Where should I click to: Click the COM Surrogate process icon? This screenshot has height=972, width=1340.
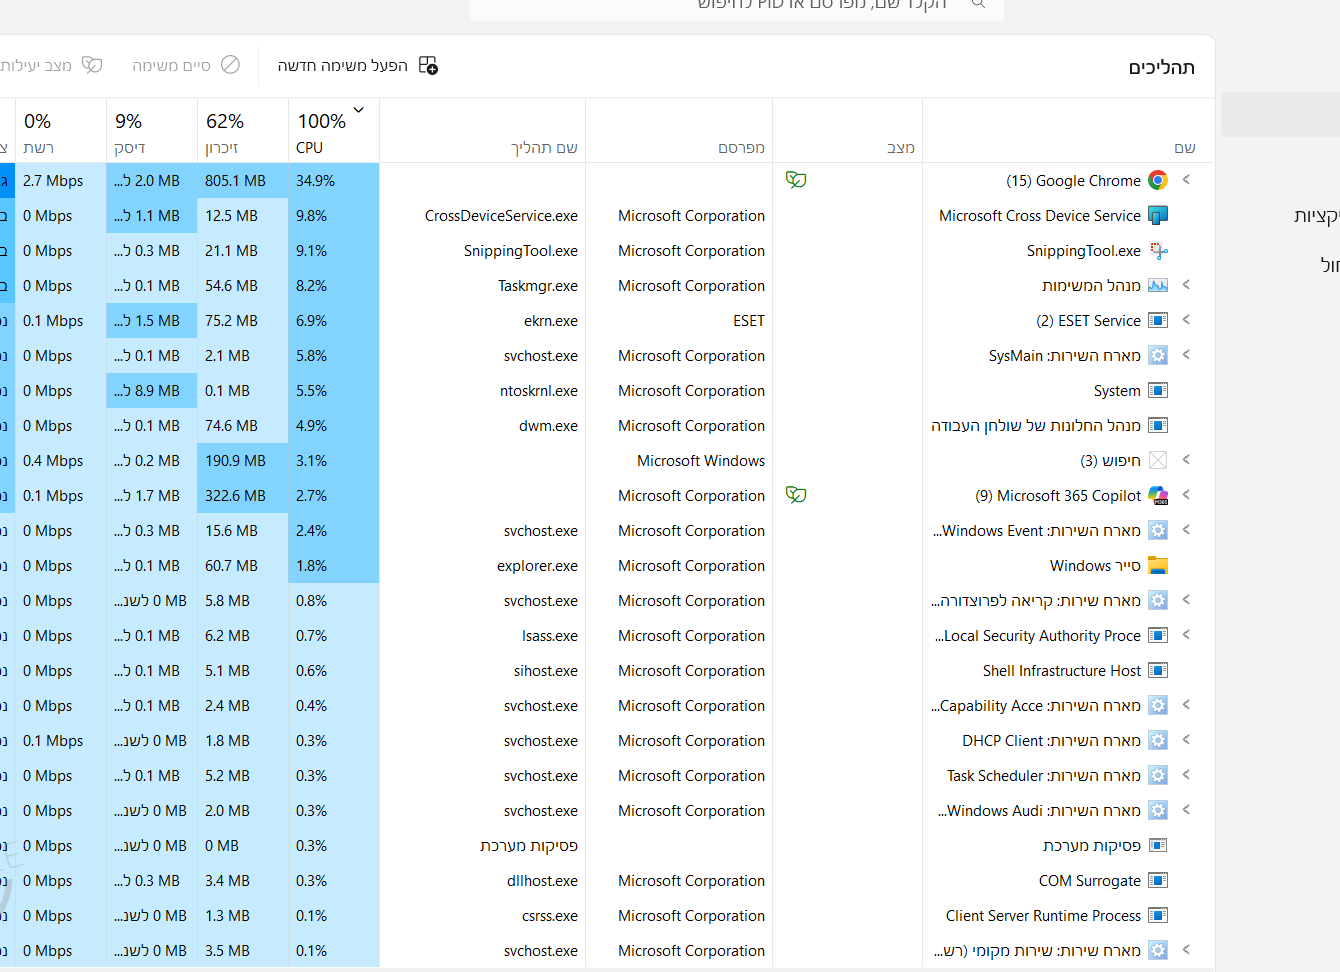[x=1158, y=880]
